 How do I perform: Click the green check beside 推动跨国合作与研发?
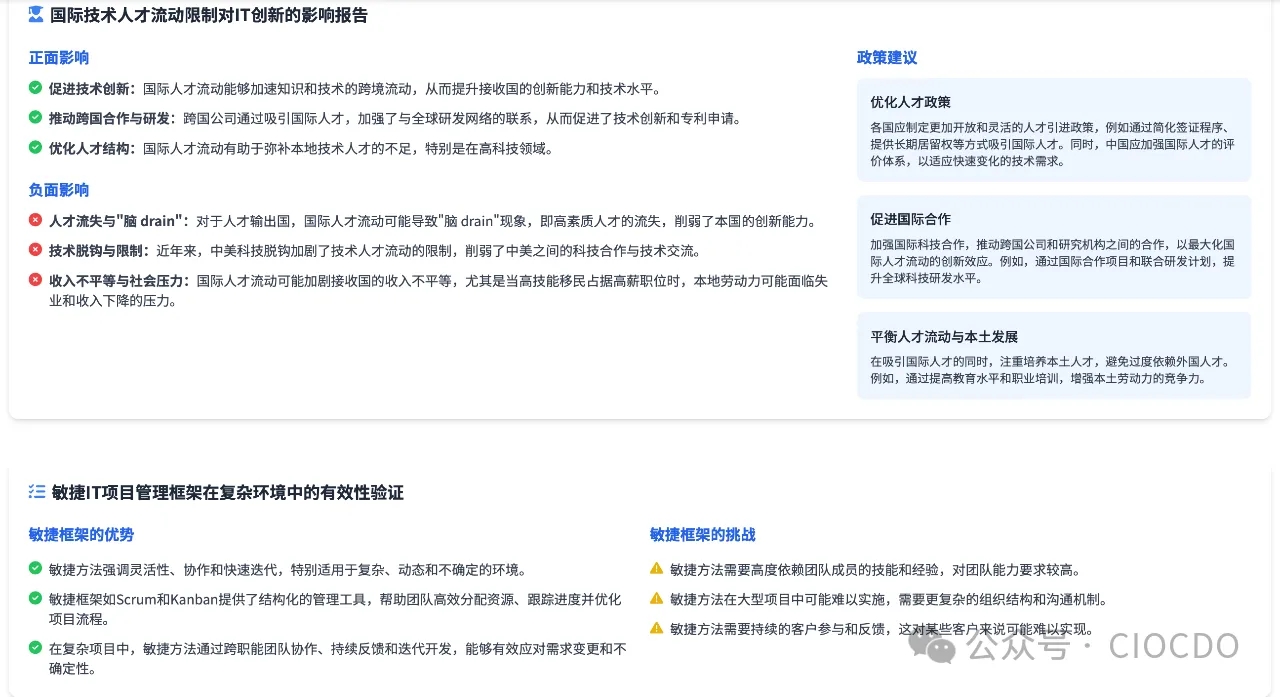point(36,118)
